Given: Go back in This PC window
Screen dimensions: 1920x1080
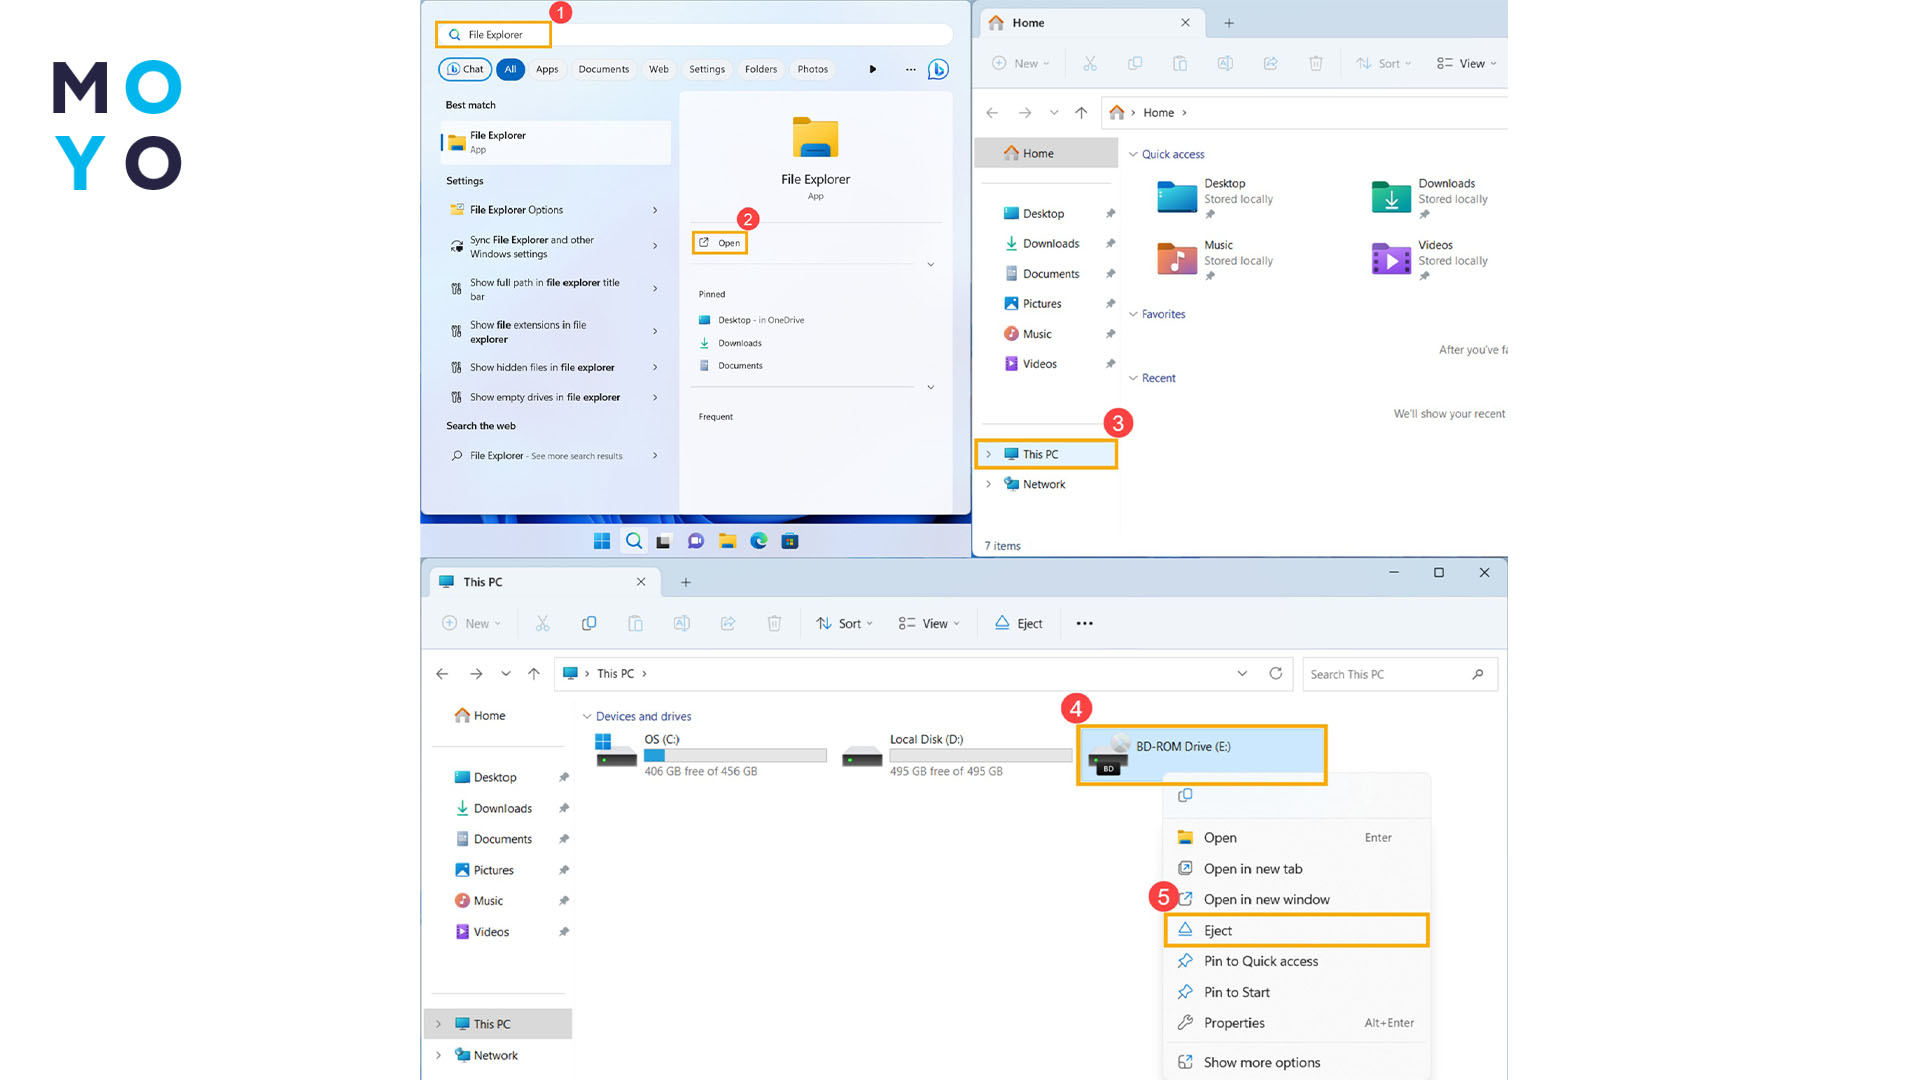Looking at the screenshot, I should 442,674.
